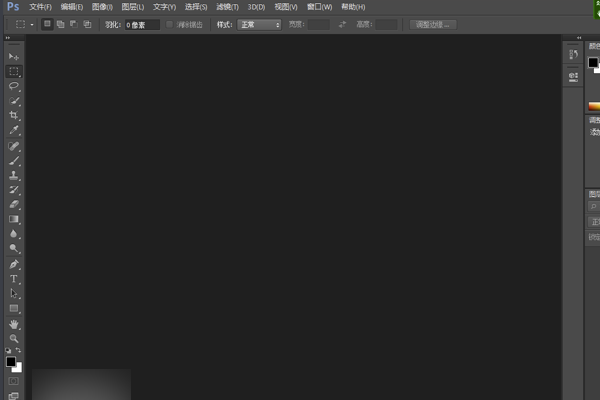This screenshot has height=400, width=600.
Task: Select the Gradient tool
Action: [14, 219]
